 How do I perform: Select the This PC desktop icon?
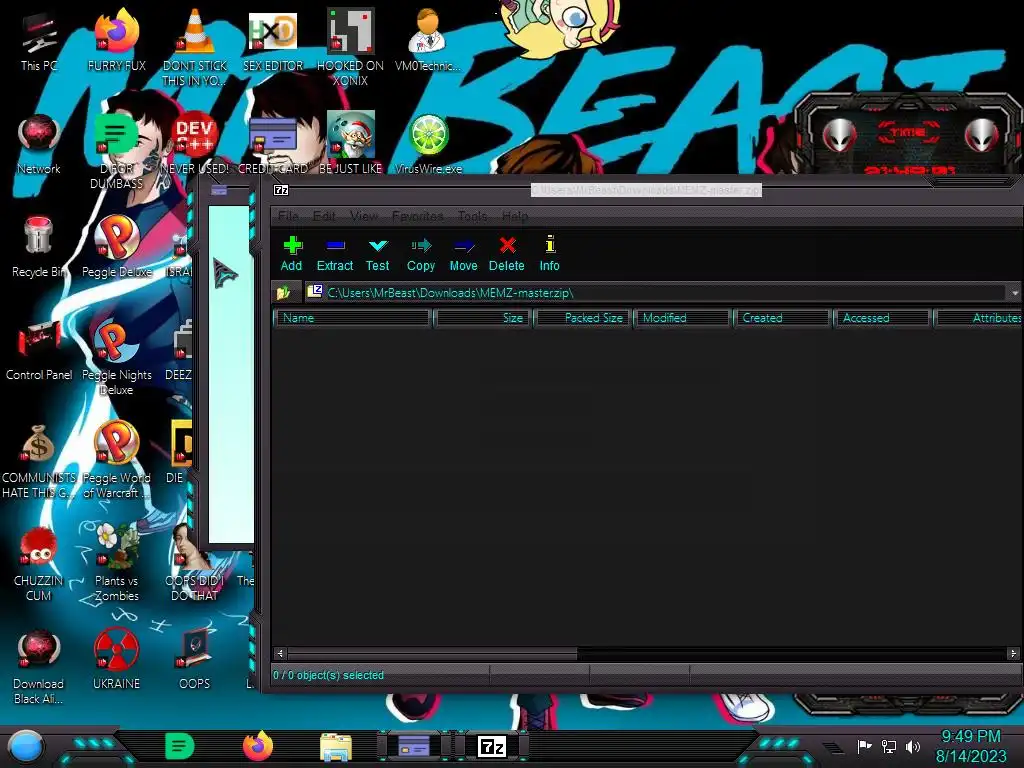pos(39,42)
